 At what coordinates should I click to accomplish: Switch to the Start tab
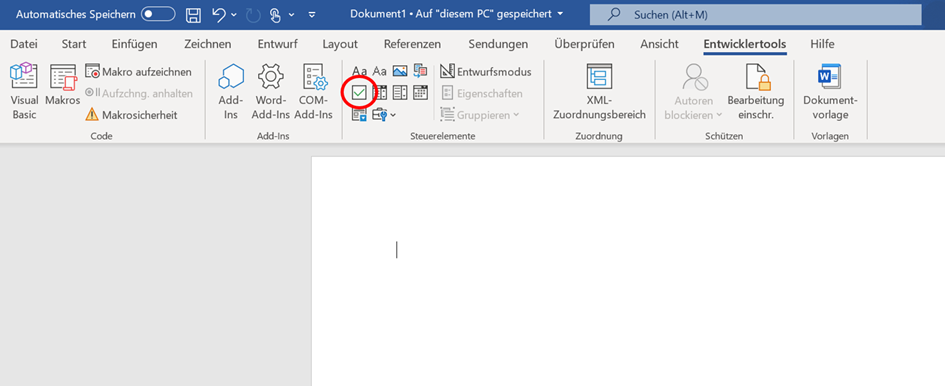[74, 44]
